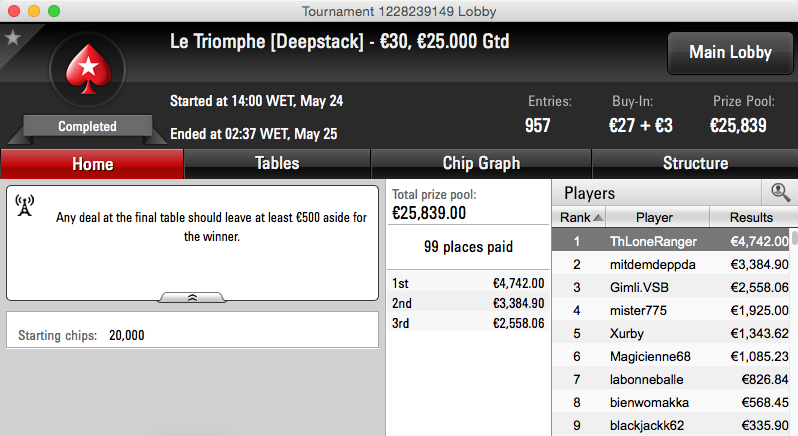Select player ThLoneRanger in the list
Image resolution: width=798 pixels, height=436 pixels.
pos(671,241)
